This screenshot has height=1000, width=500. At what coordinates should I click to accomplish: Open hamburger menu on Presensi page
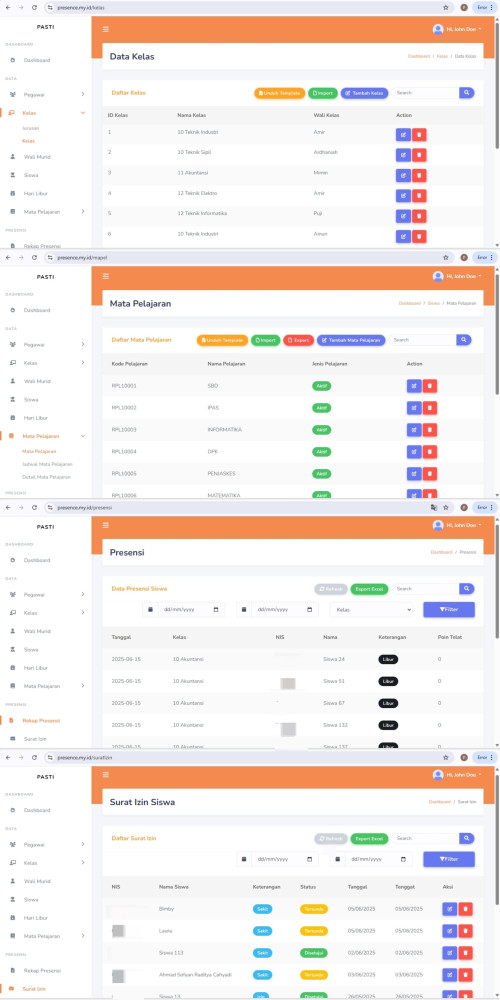click(x=106, y=525)
